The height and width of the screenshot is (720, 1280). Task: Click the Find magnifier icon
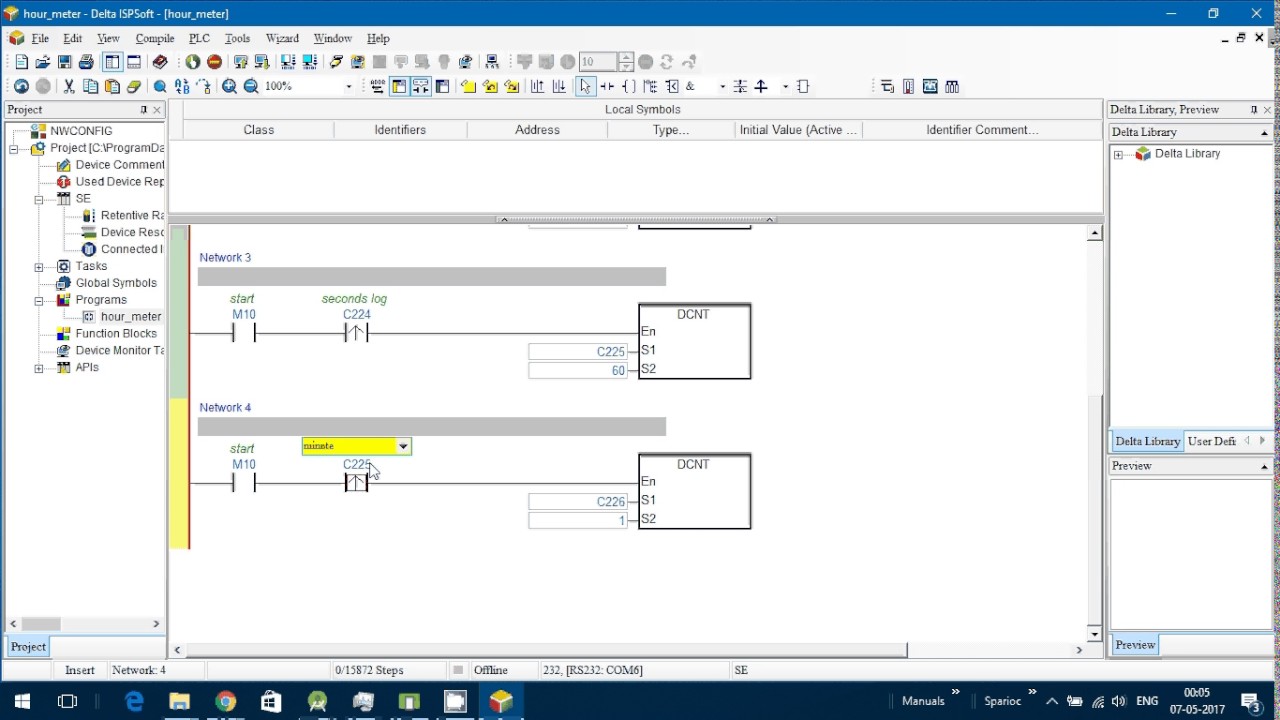160,87
